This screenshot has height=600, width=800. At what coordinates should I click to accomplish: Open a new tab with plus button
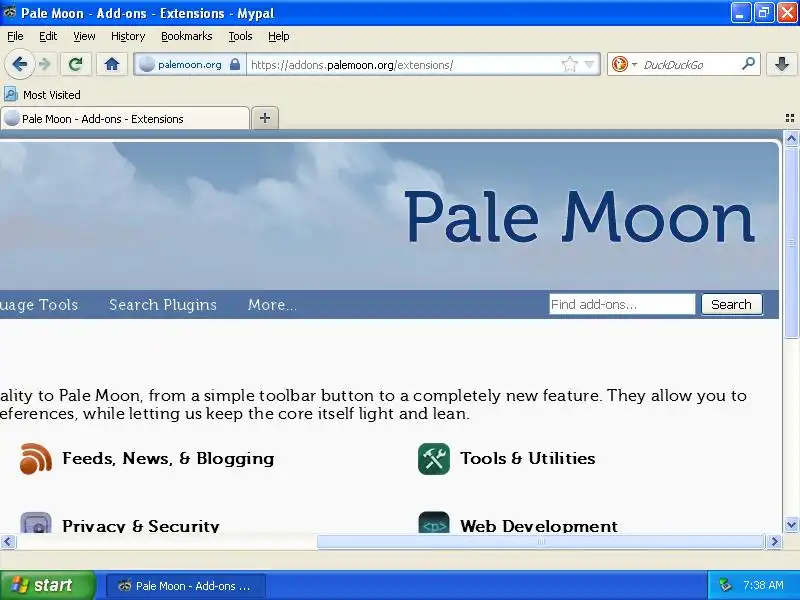pyautogui.click(x=265, y=118)
